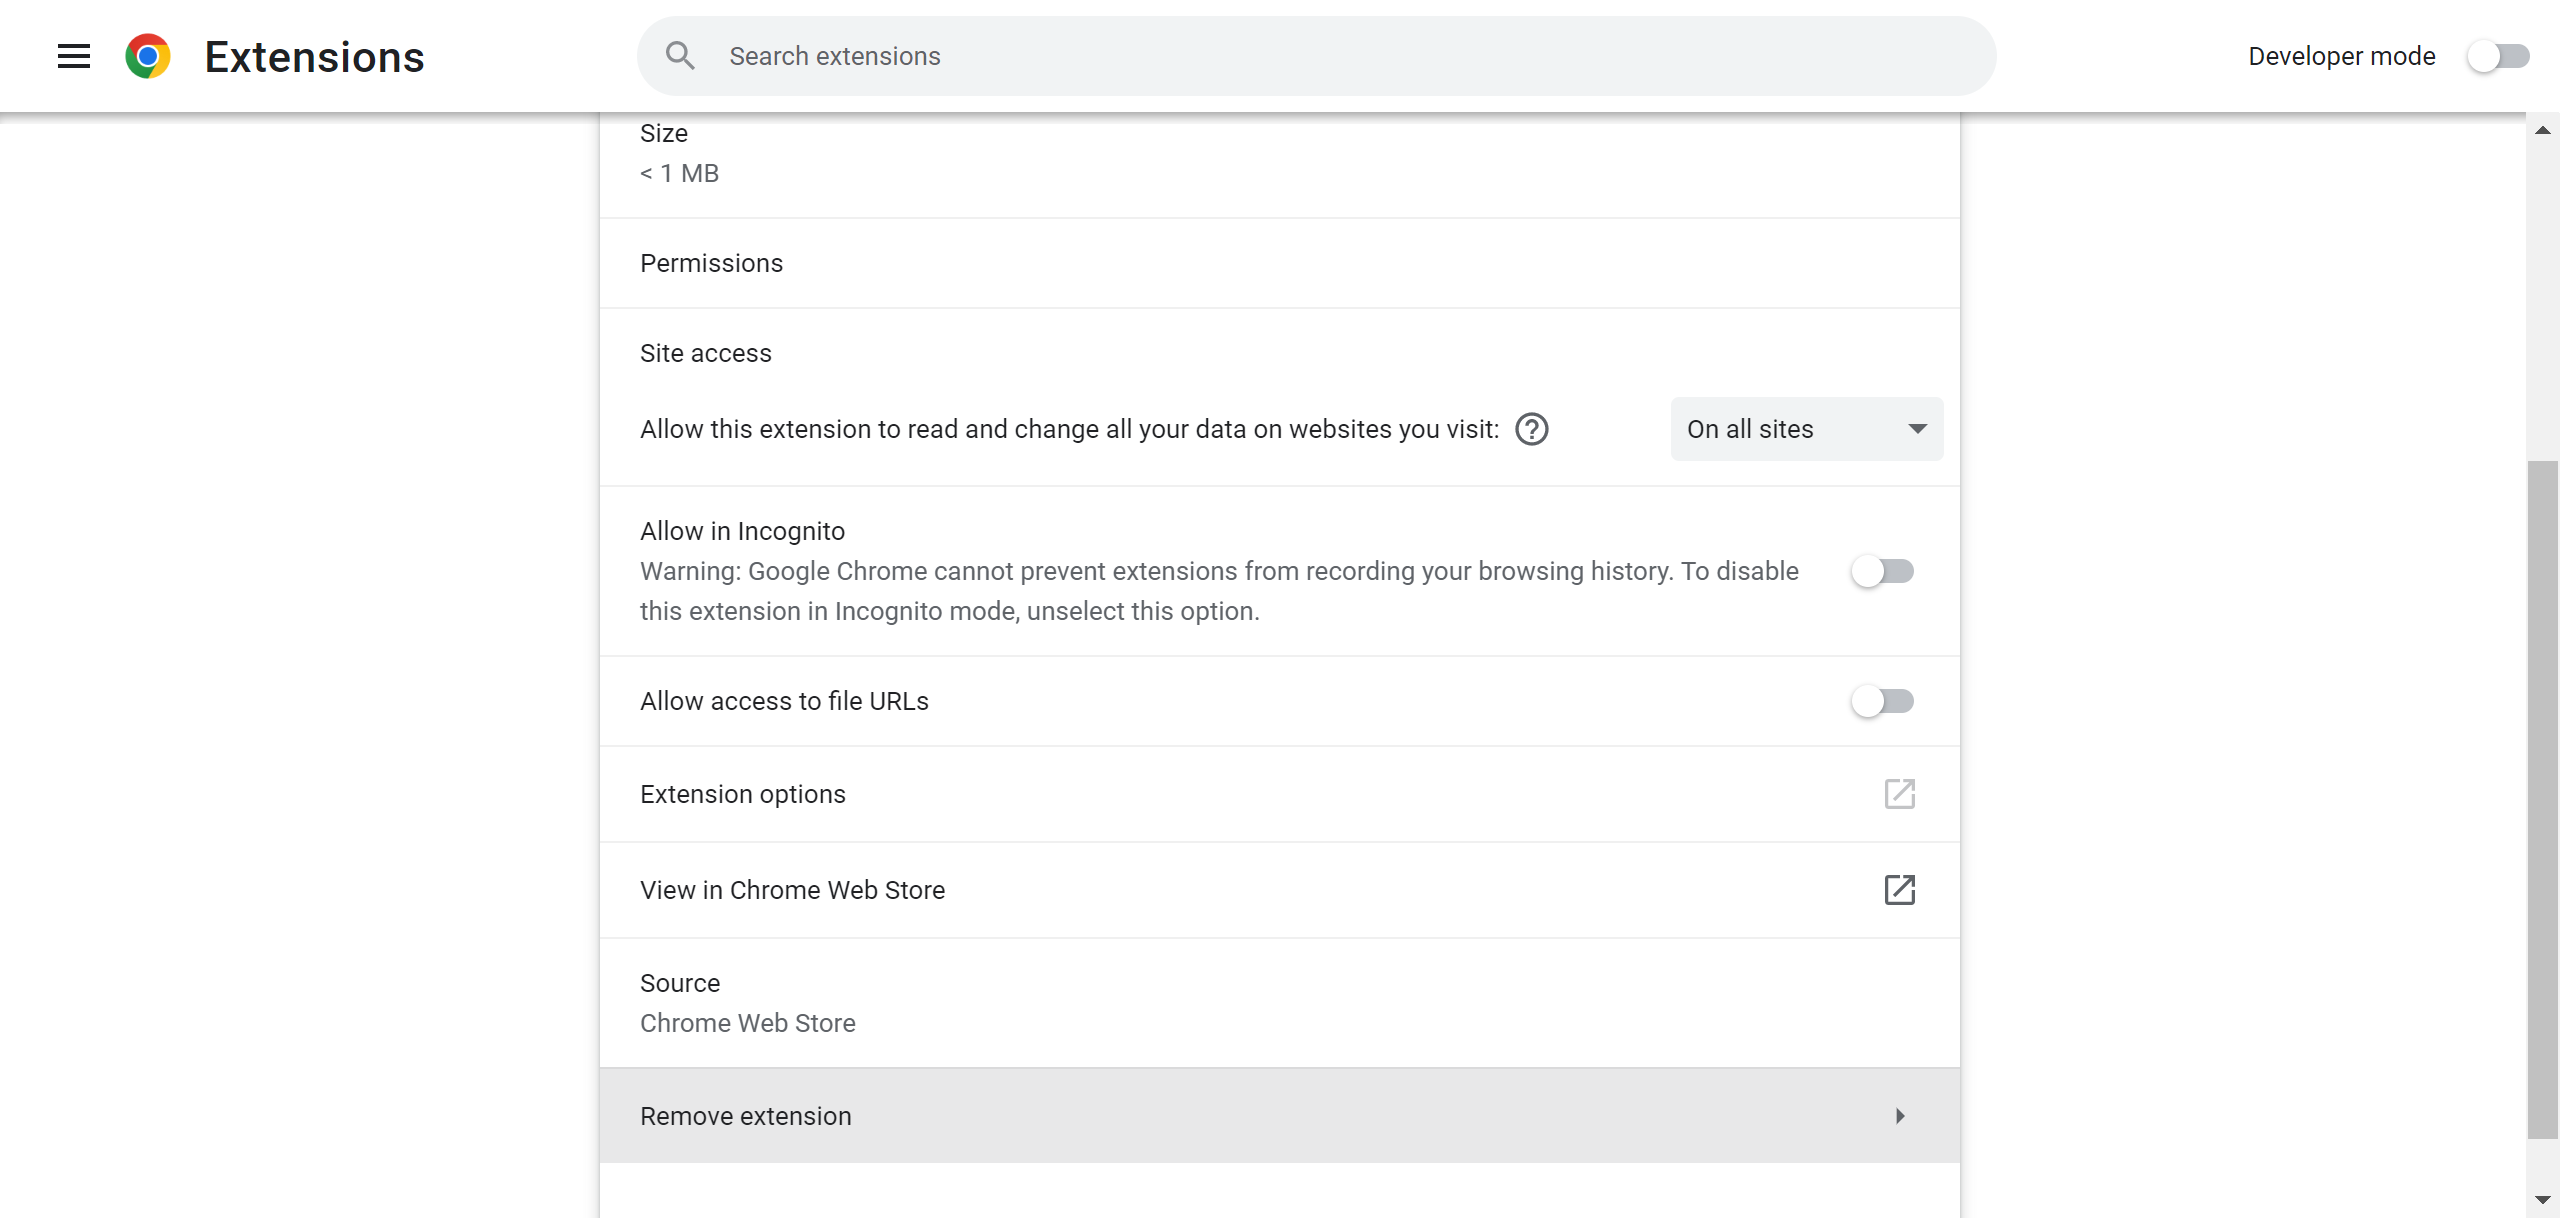
Task: Open the On all sites dropdown
Action: tap(1807, 429)
